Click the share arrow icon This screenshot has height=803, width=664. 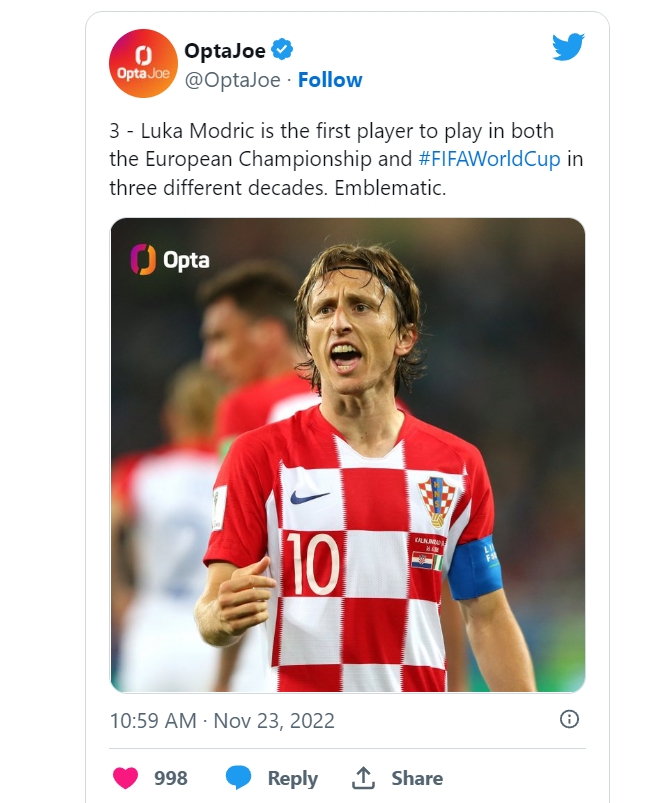tap(363, 778)
